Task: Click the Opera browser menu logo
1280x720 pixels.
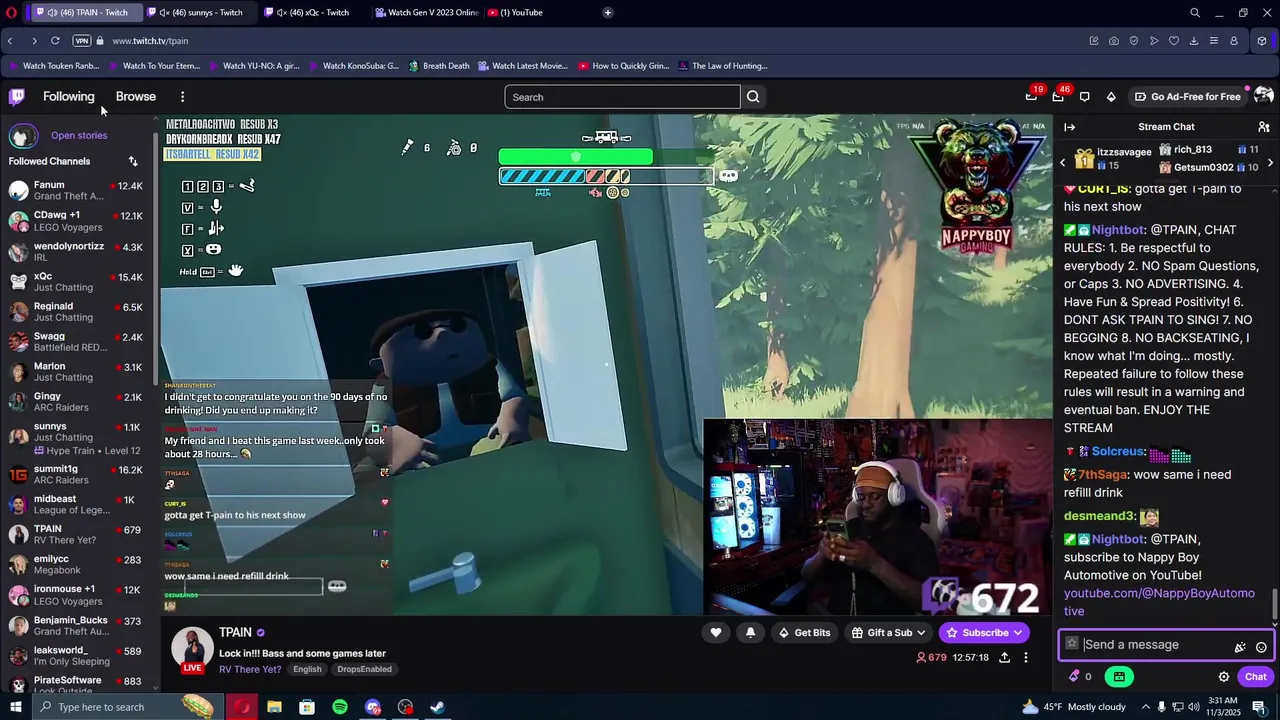Action: click(10, 12)
